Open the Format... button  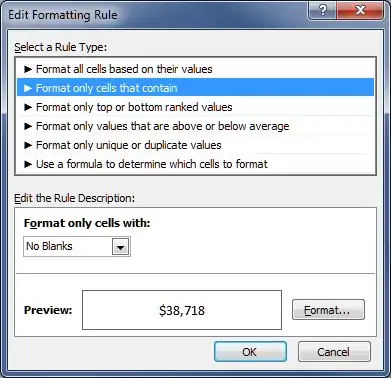click(328, 310)
